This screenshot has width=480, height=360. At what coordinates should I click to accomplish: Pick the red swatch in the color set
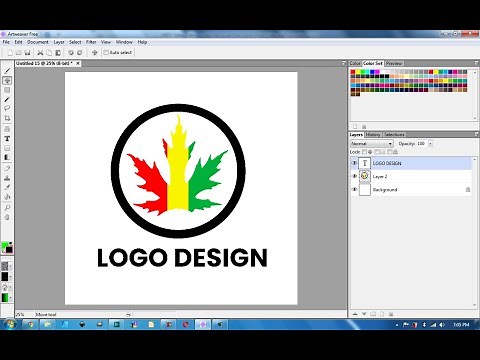[353, 72]
